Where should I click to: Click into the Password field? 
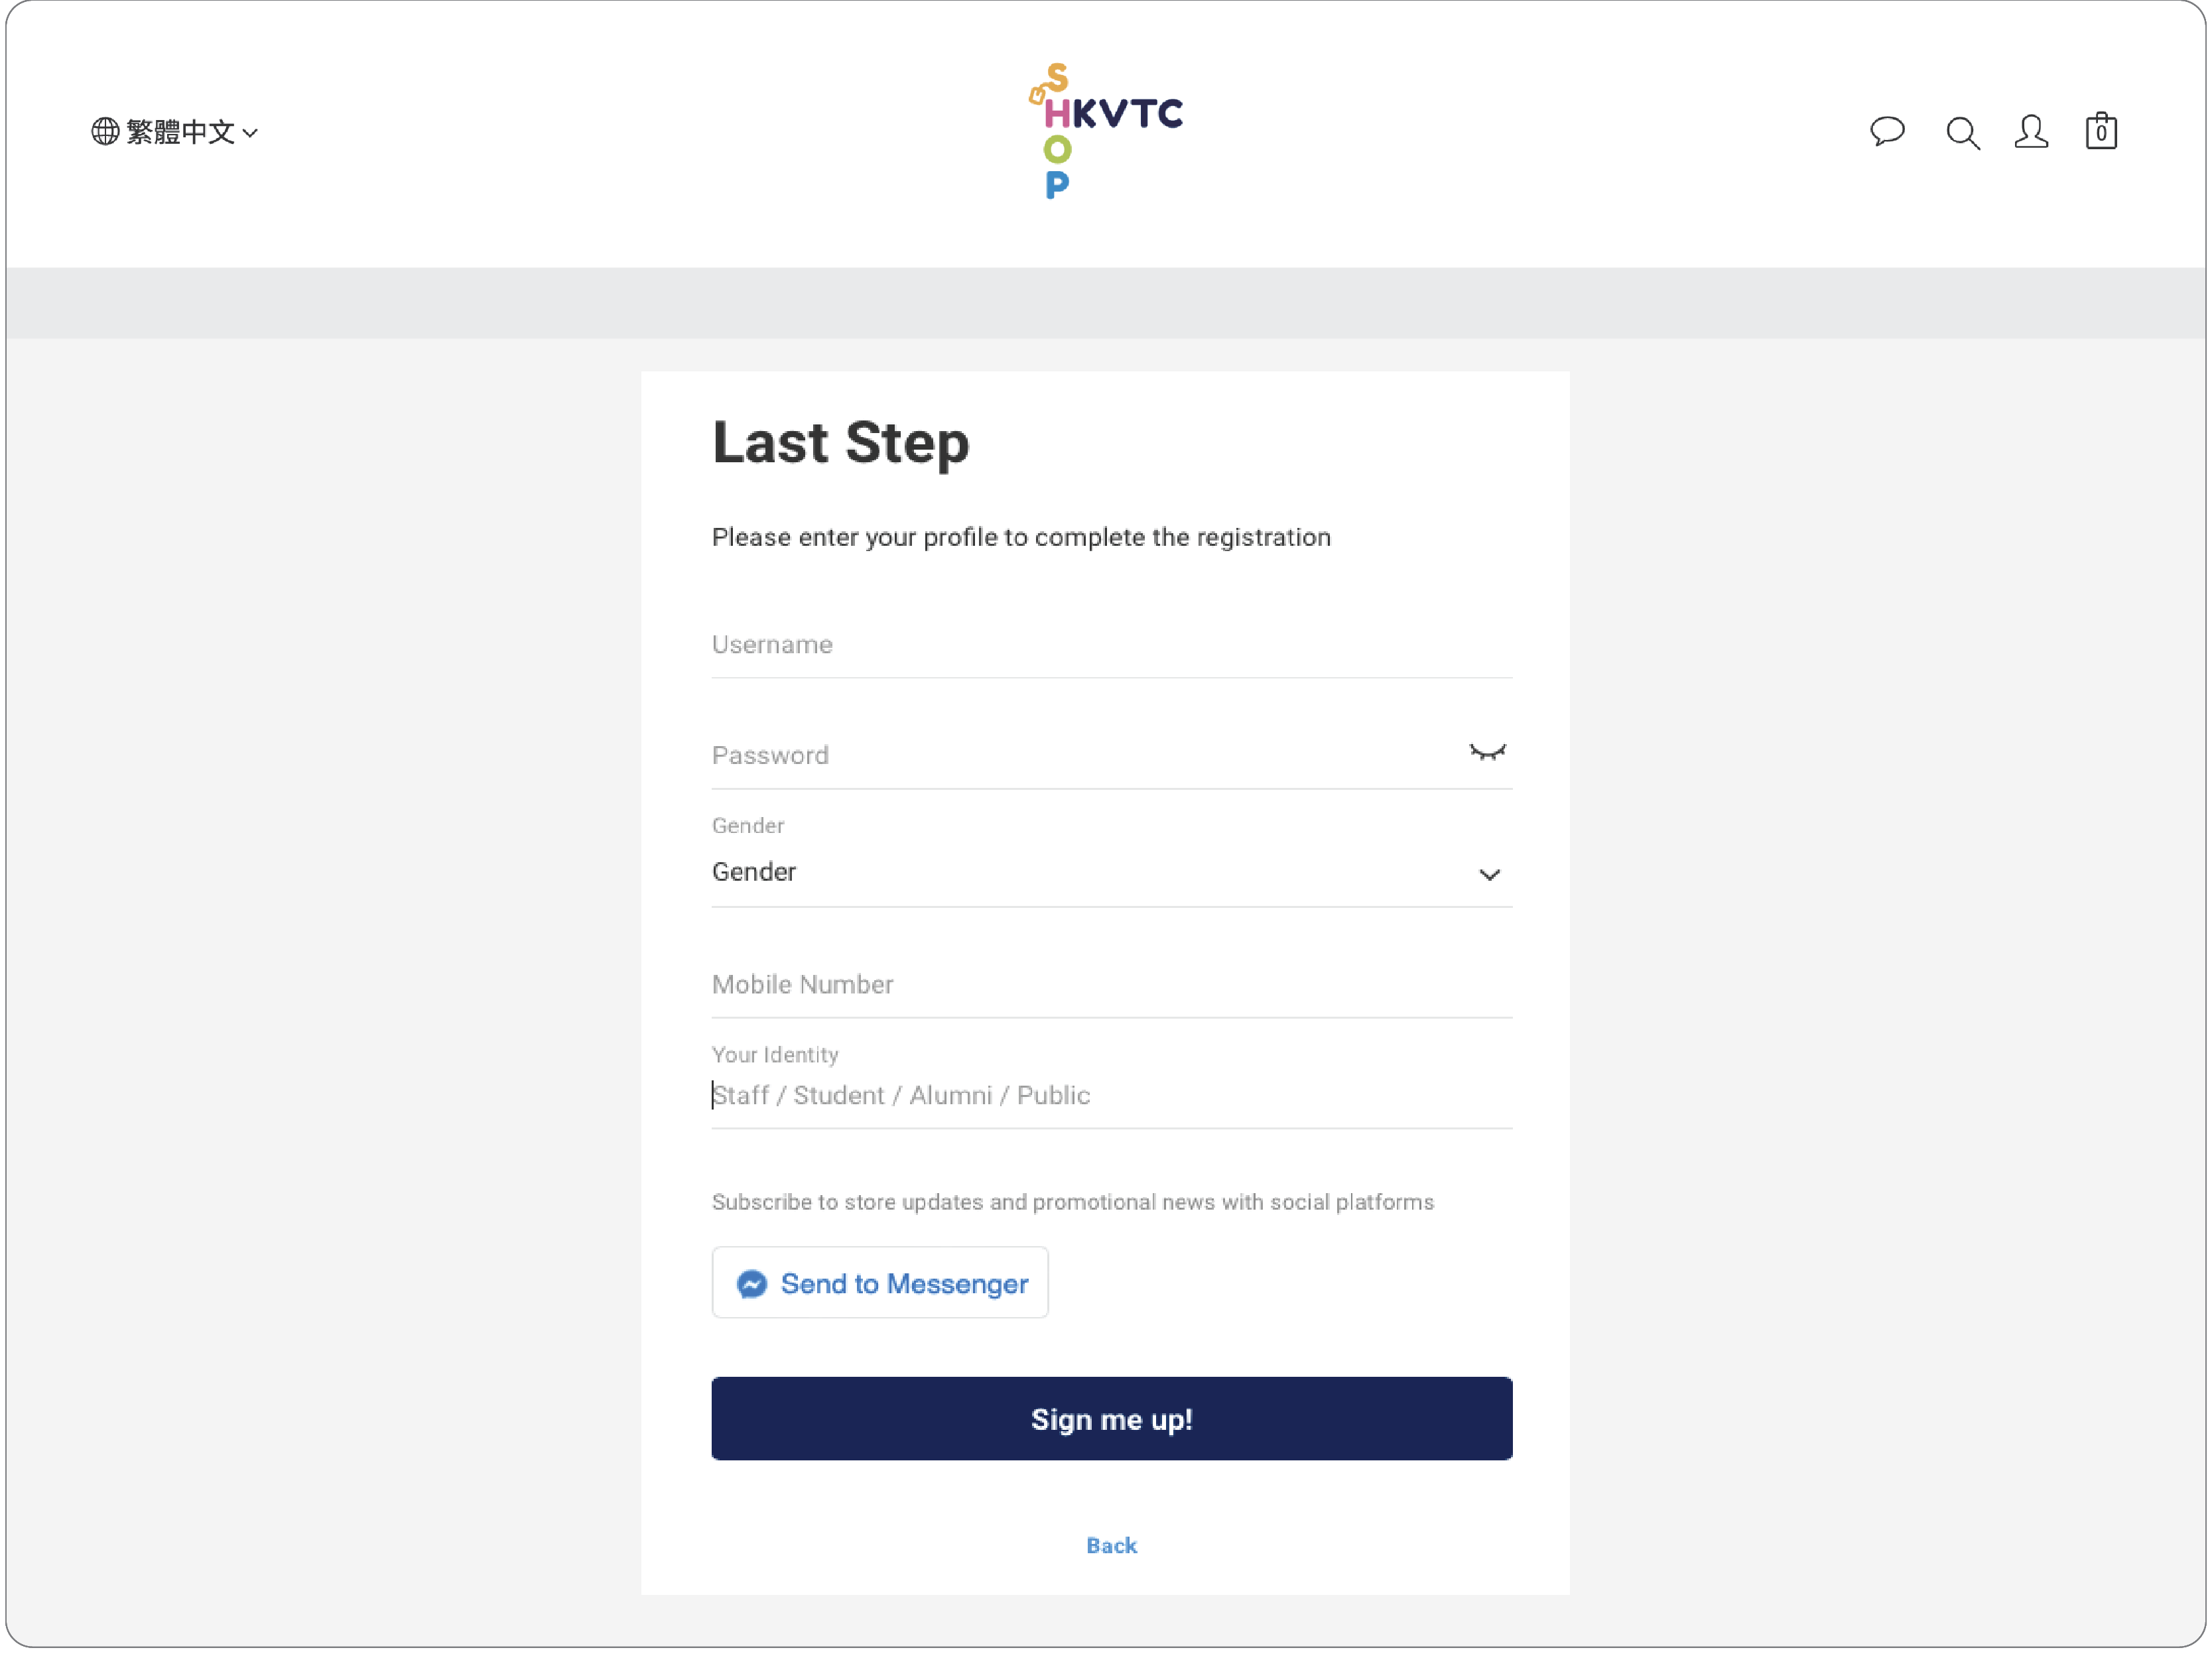click(1080, 755)
